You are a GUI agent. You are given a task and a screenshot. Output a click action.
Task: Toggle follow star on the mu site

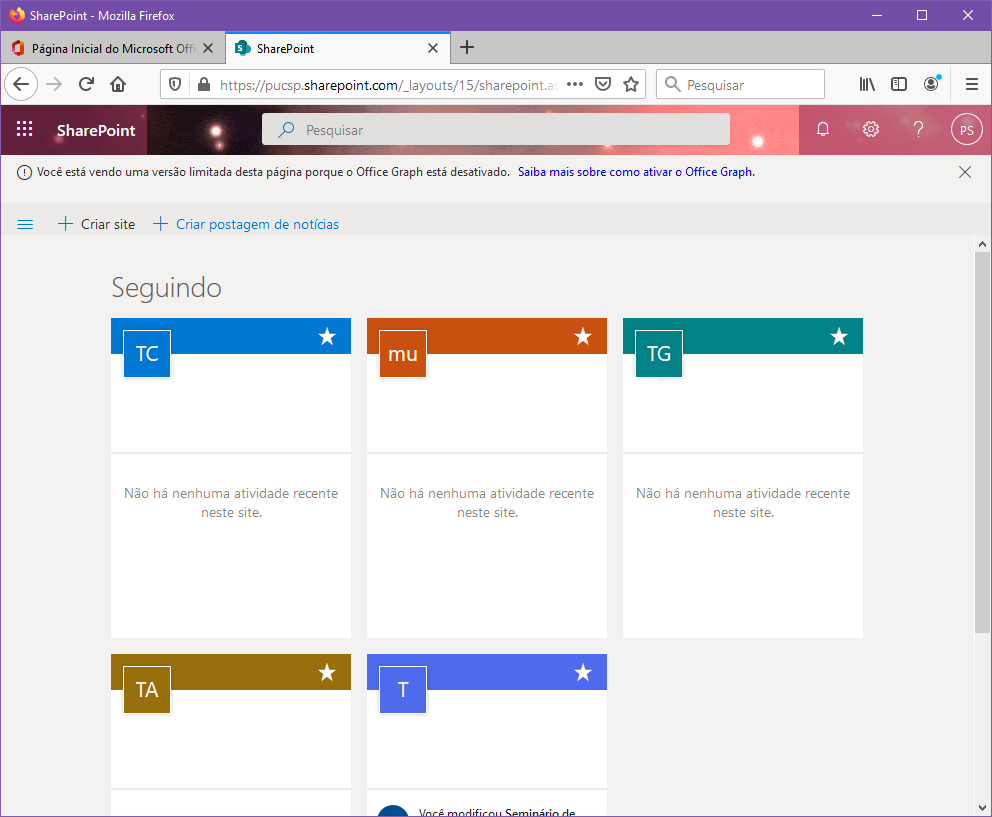583,337
